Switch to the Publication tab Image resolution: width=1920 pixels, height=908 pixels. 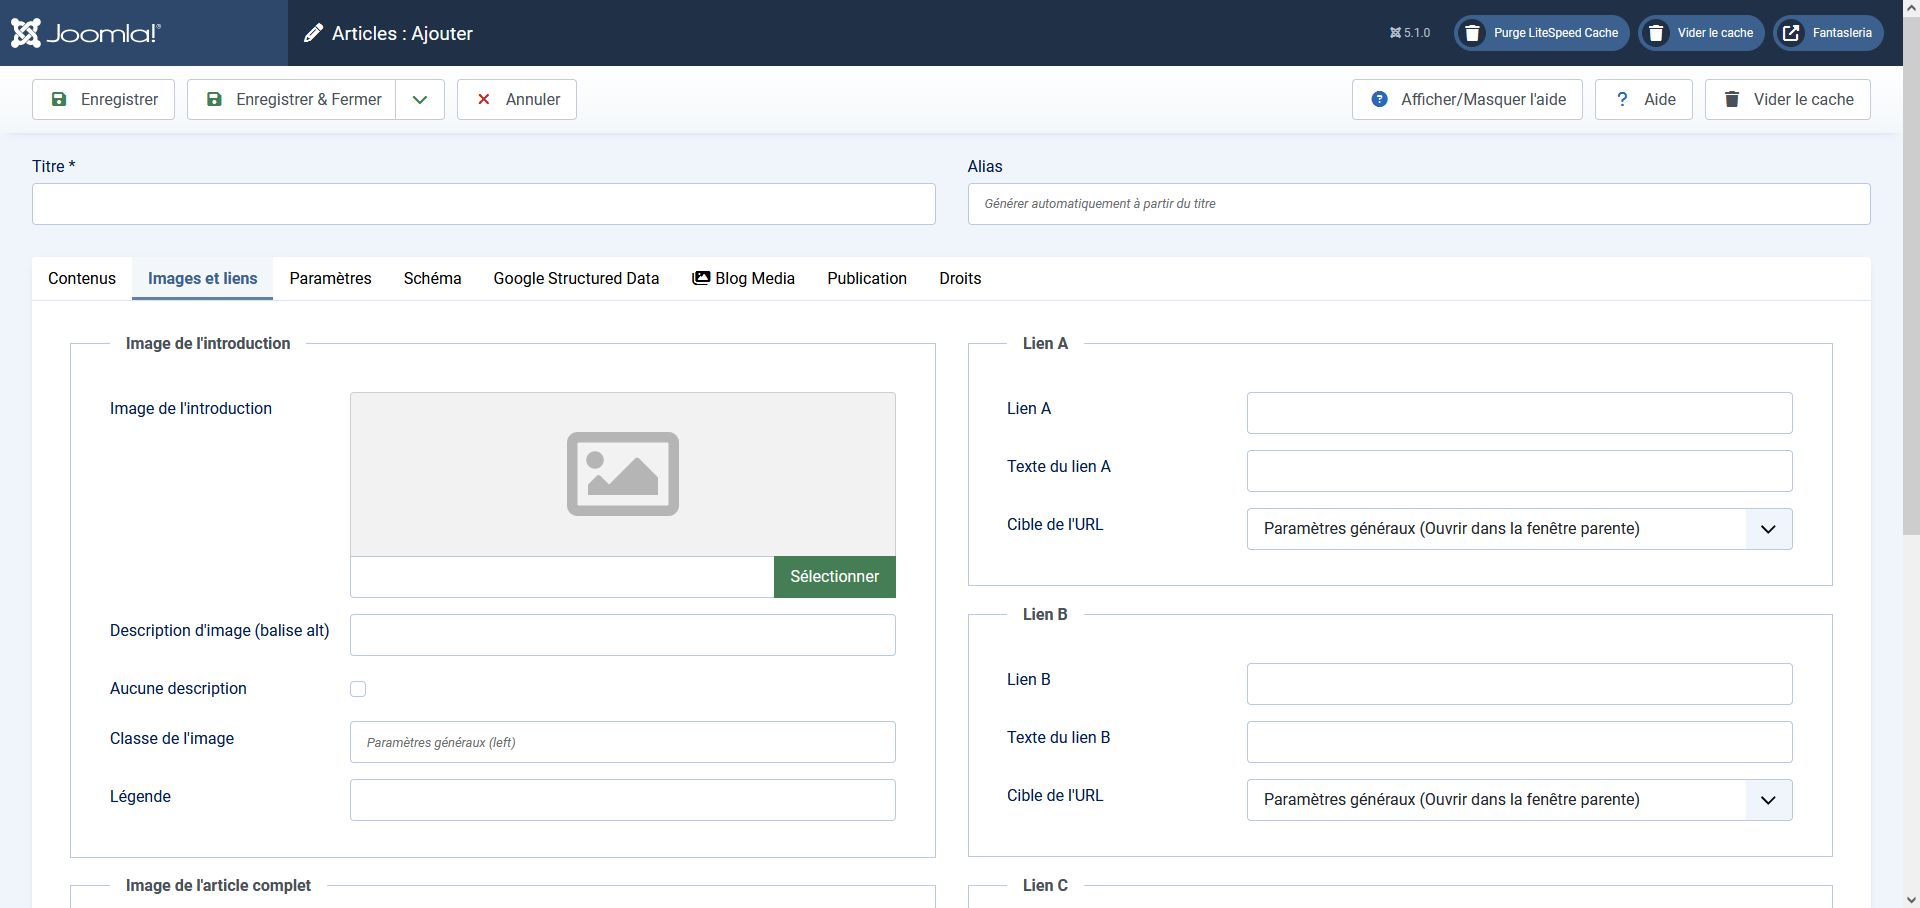867,279
